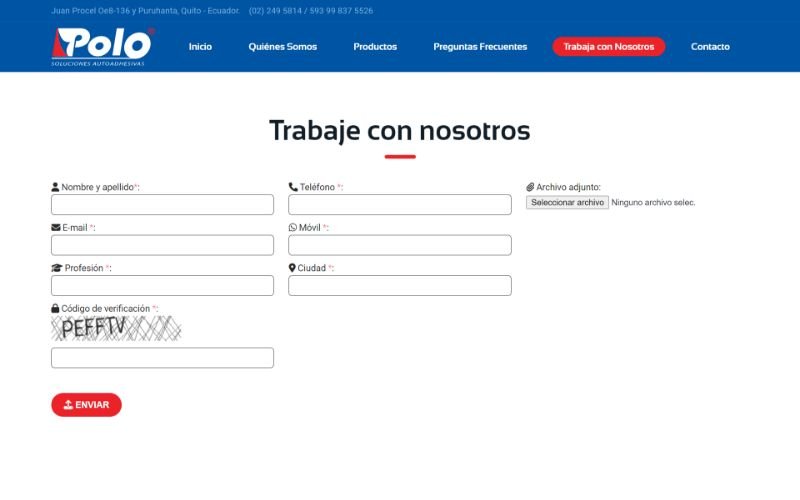Click into the verification code input box
The image size is (800, 500).
pos(162,358)
